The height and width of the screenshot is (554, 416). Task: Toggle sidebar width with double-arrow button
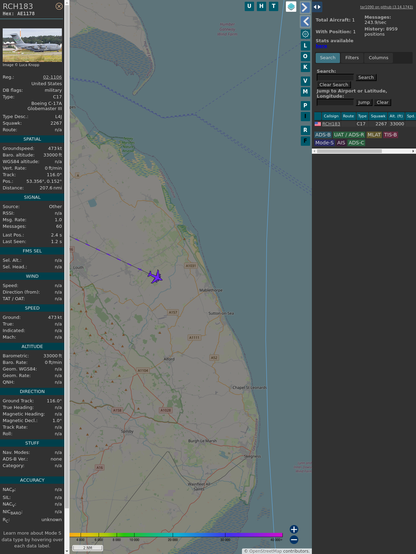[x=317, y=7]
